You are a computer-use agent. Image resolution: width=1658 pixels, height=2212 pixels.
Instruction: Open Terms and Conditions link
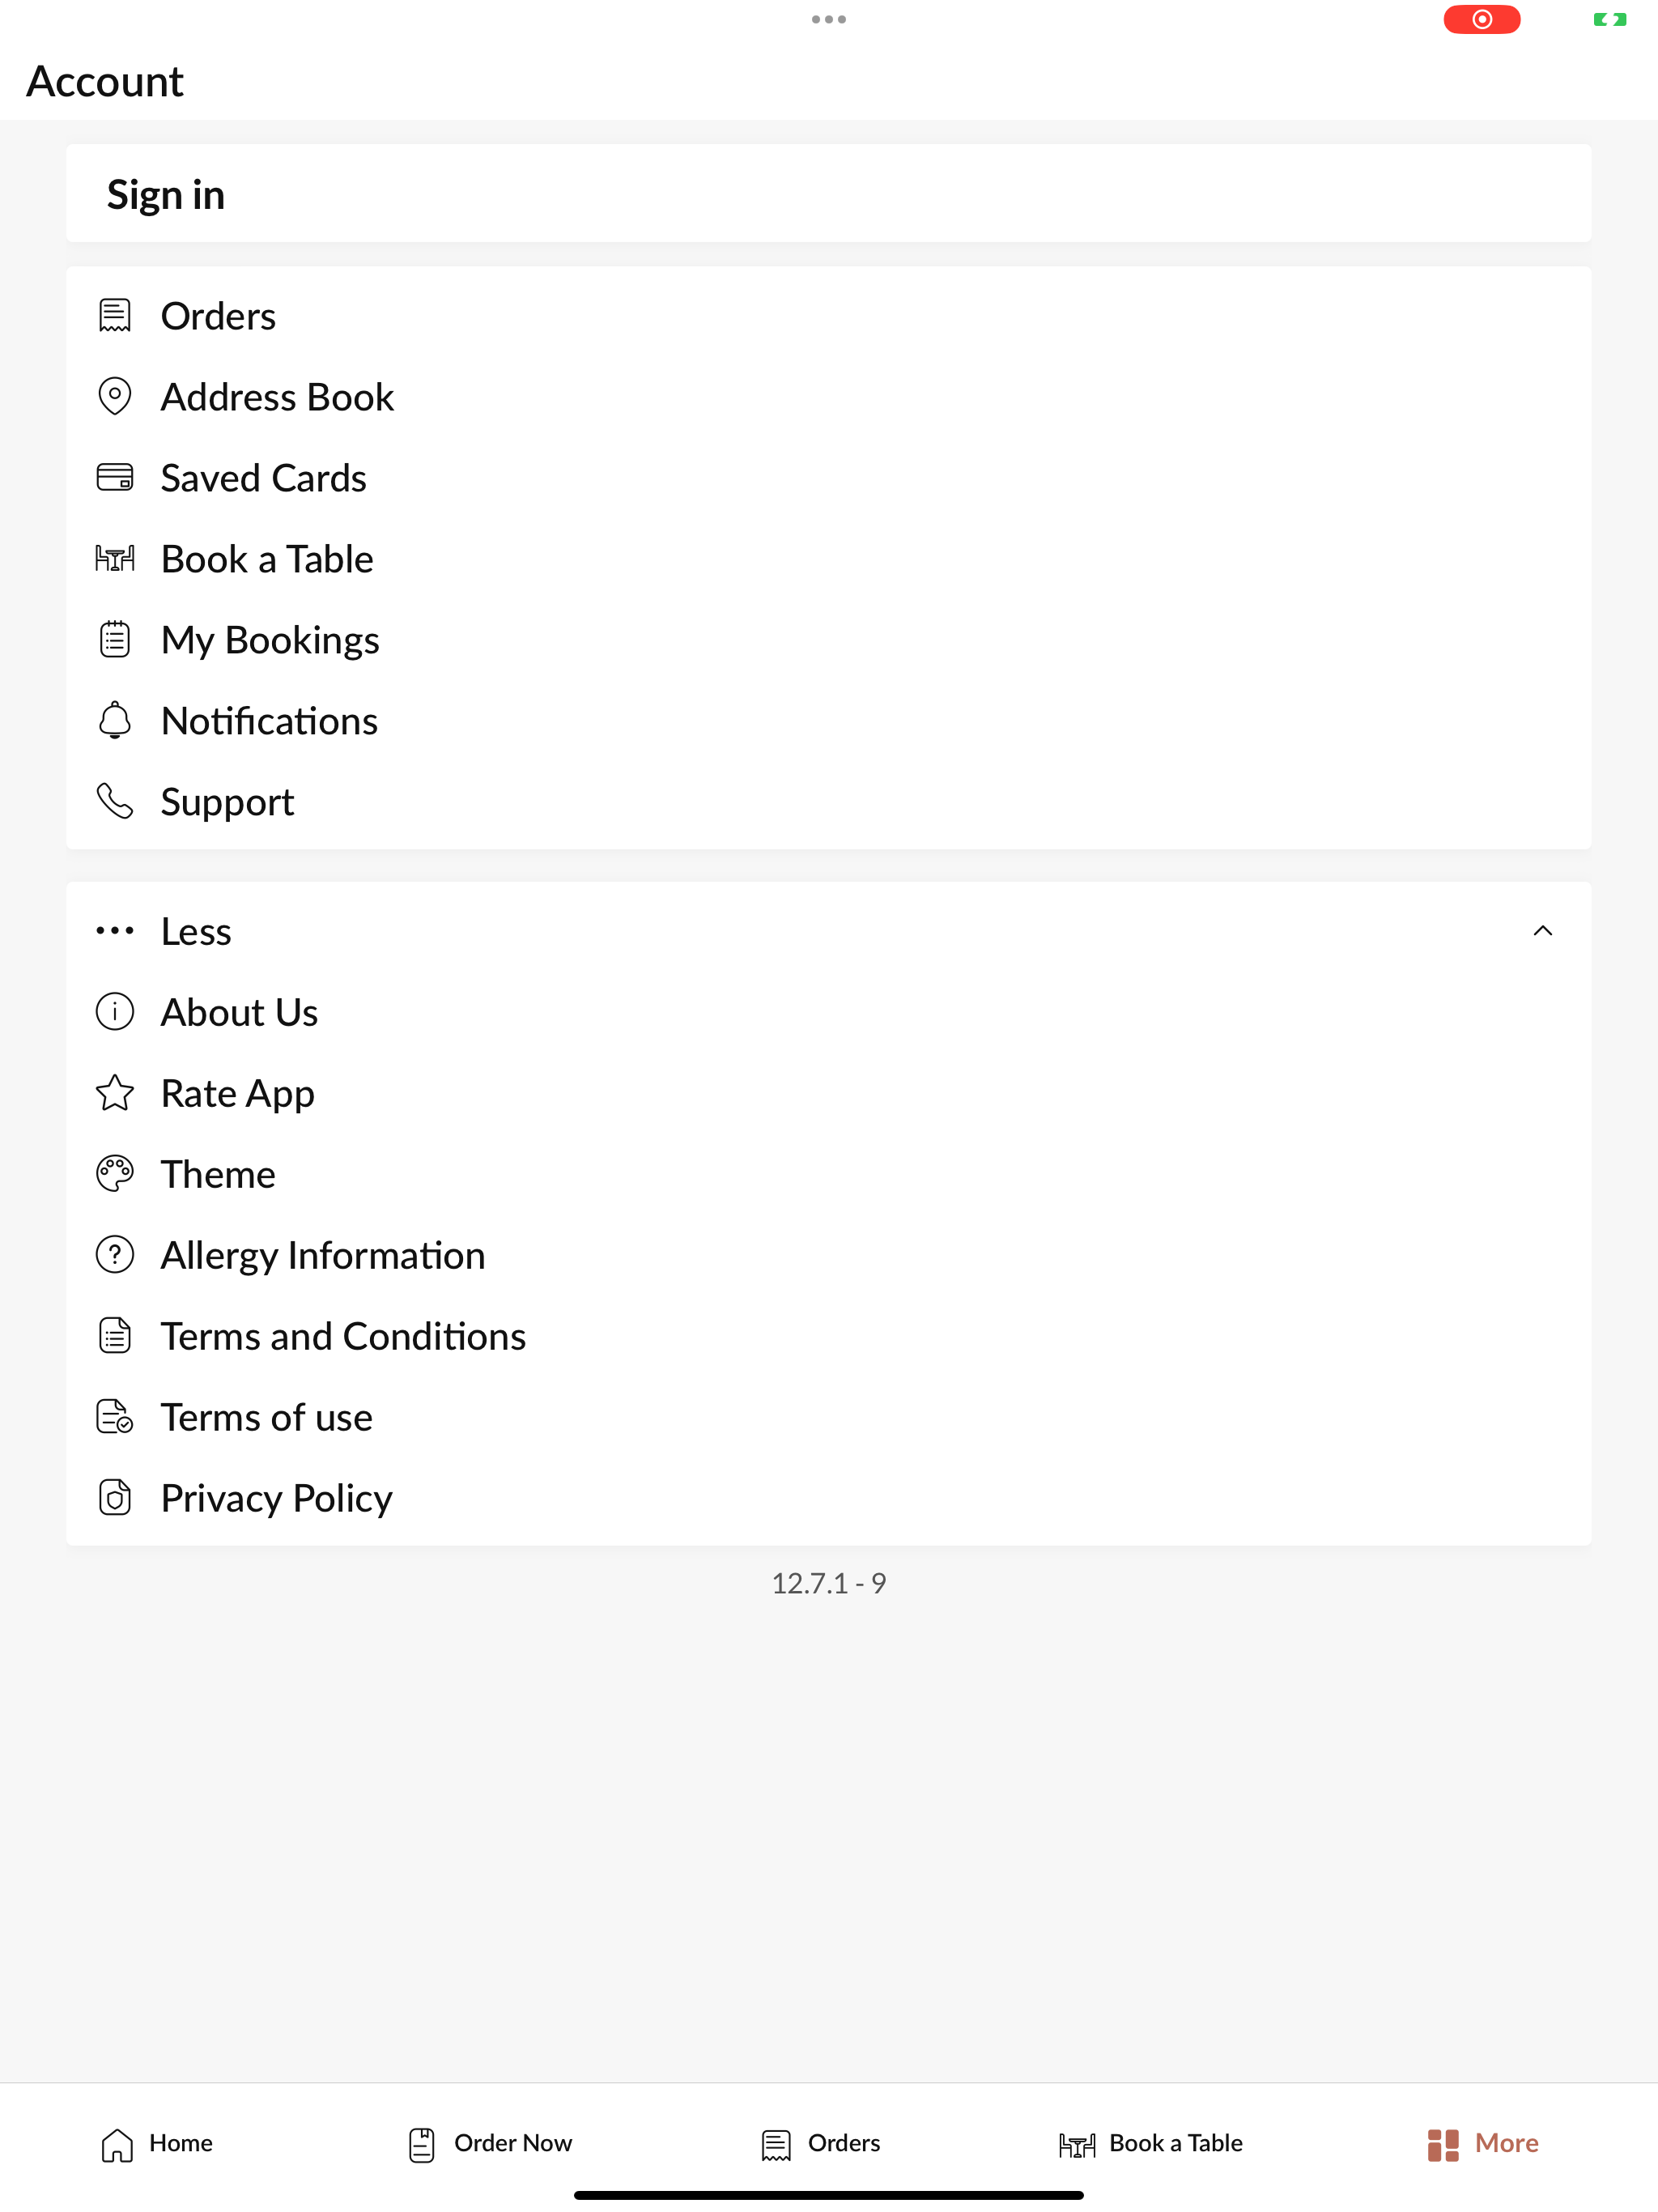click(x=343, y=1336)
